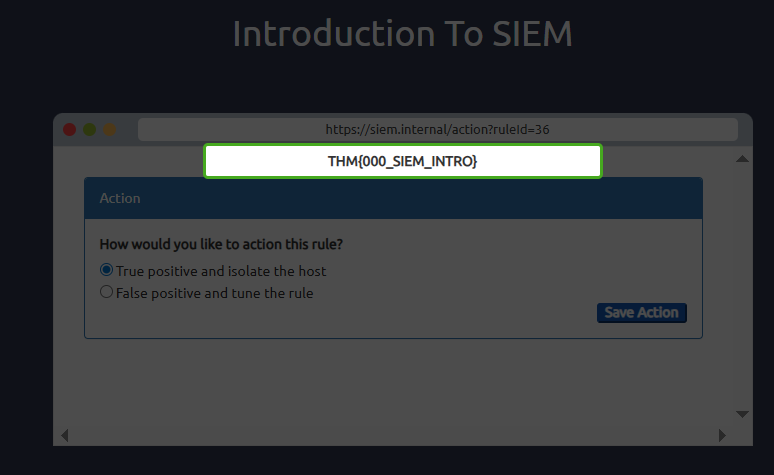774x475 pixels.
Task: Select the False positive radio button
Action: (107, 293)
